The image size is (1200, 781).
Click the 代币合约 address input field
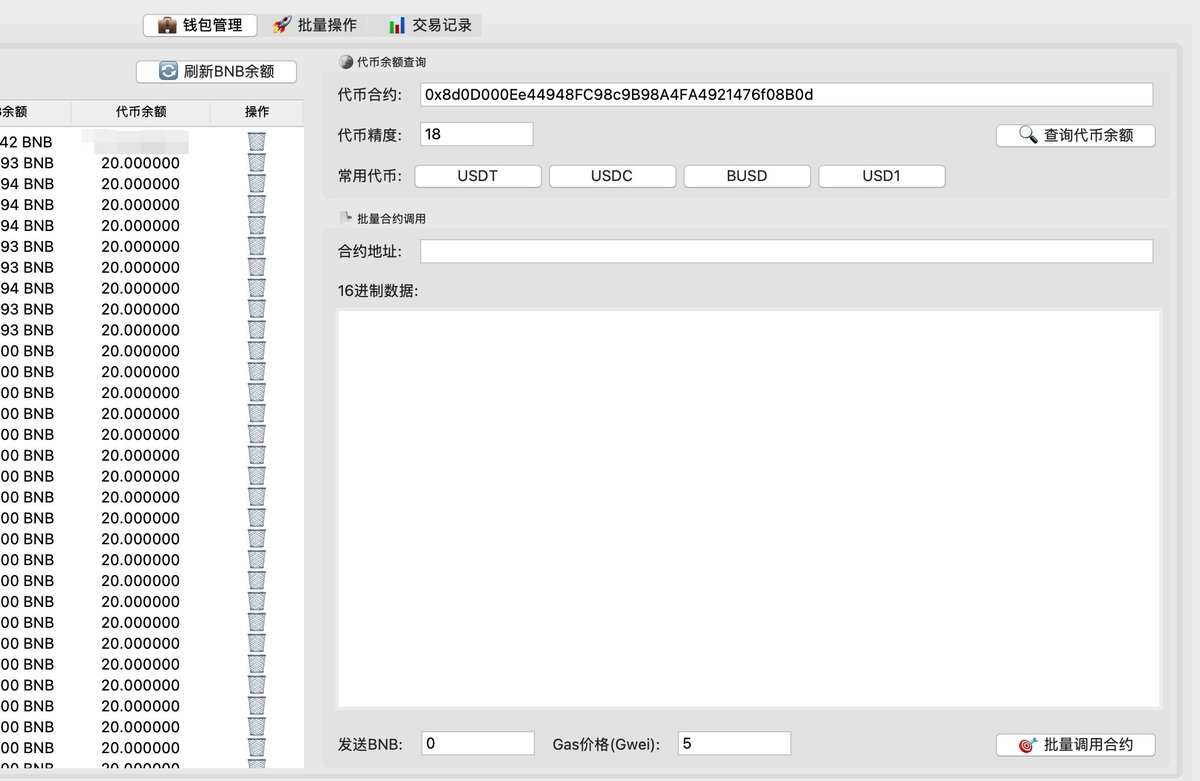(786, 95)
